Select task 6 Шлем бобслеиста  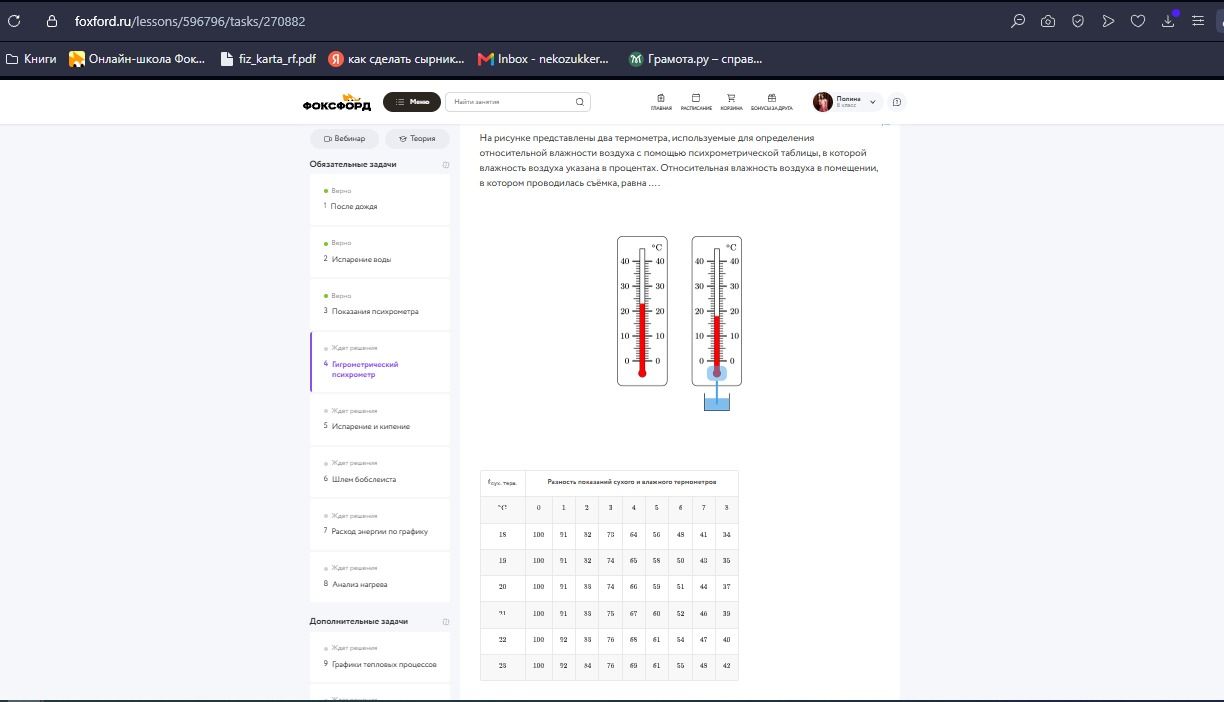(x=380, y=472)
